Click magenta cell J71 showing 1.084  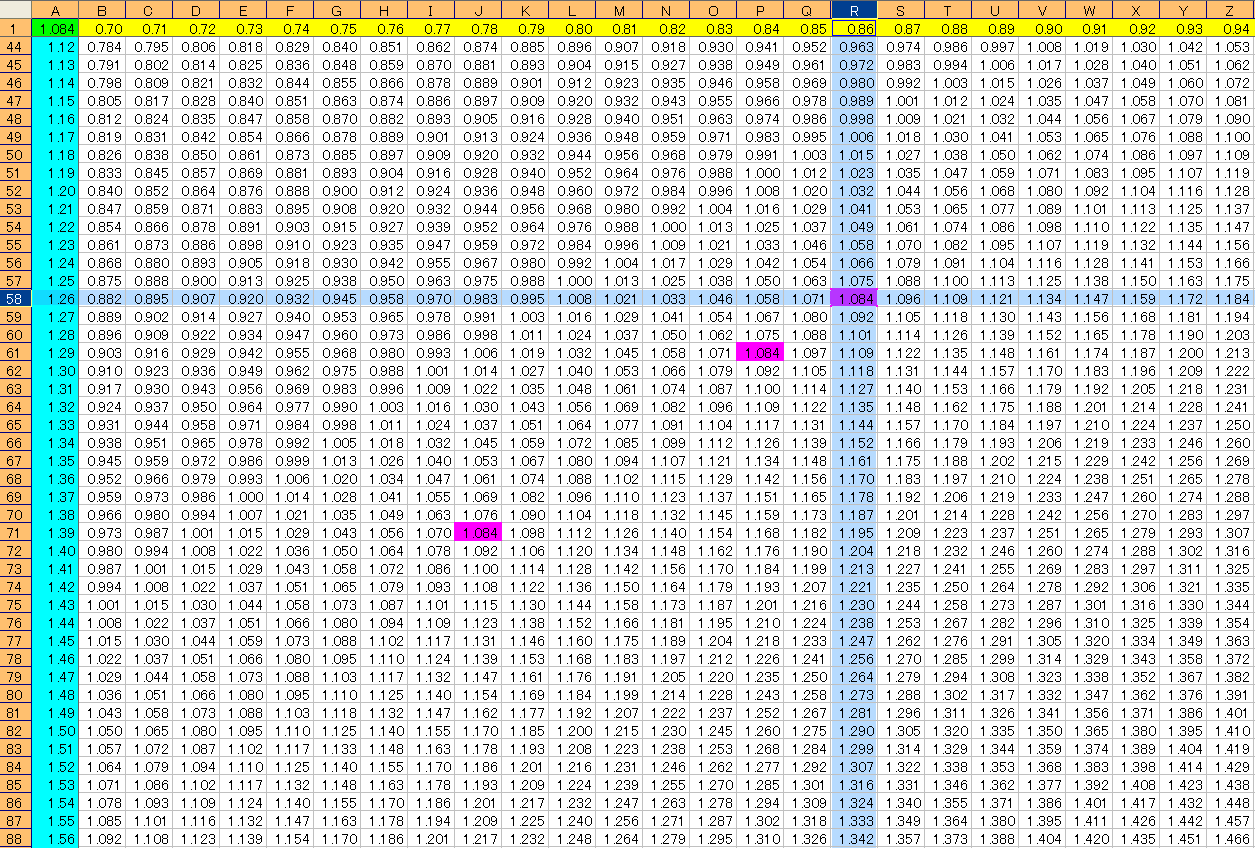(478, 533)
